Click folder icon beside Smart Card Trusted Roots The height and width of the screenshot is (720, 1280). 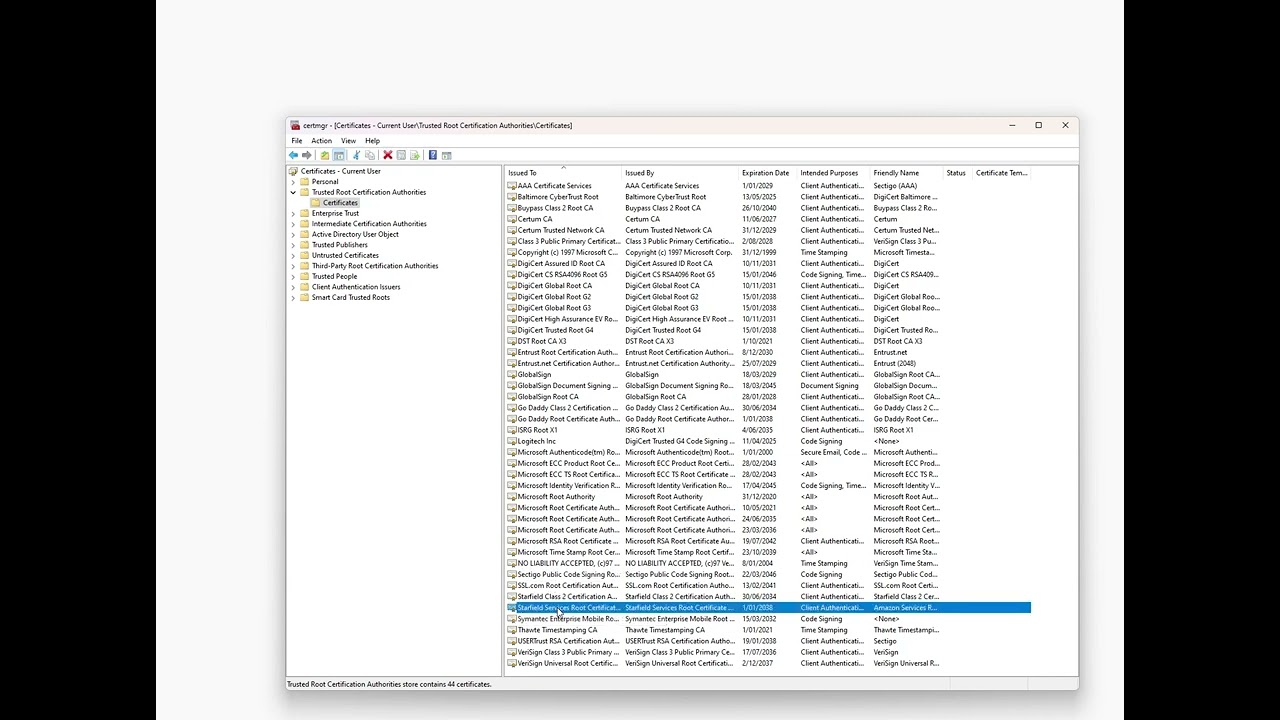click(x=305, y=297)
